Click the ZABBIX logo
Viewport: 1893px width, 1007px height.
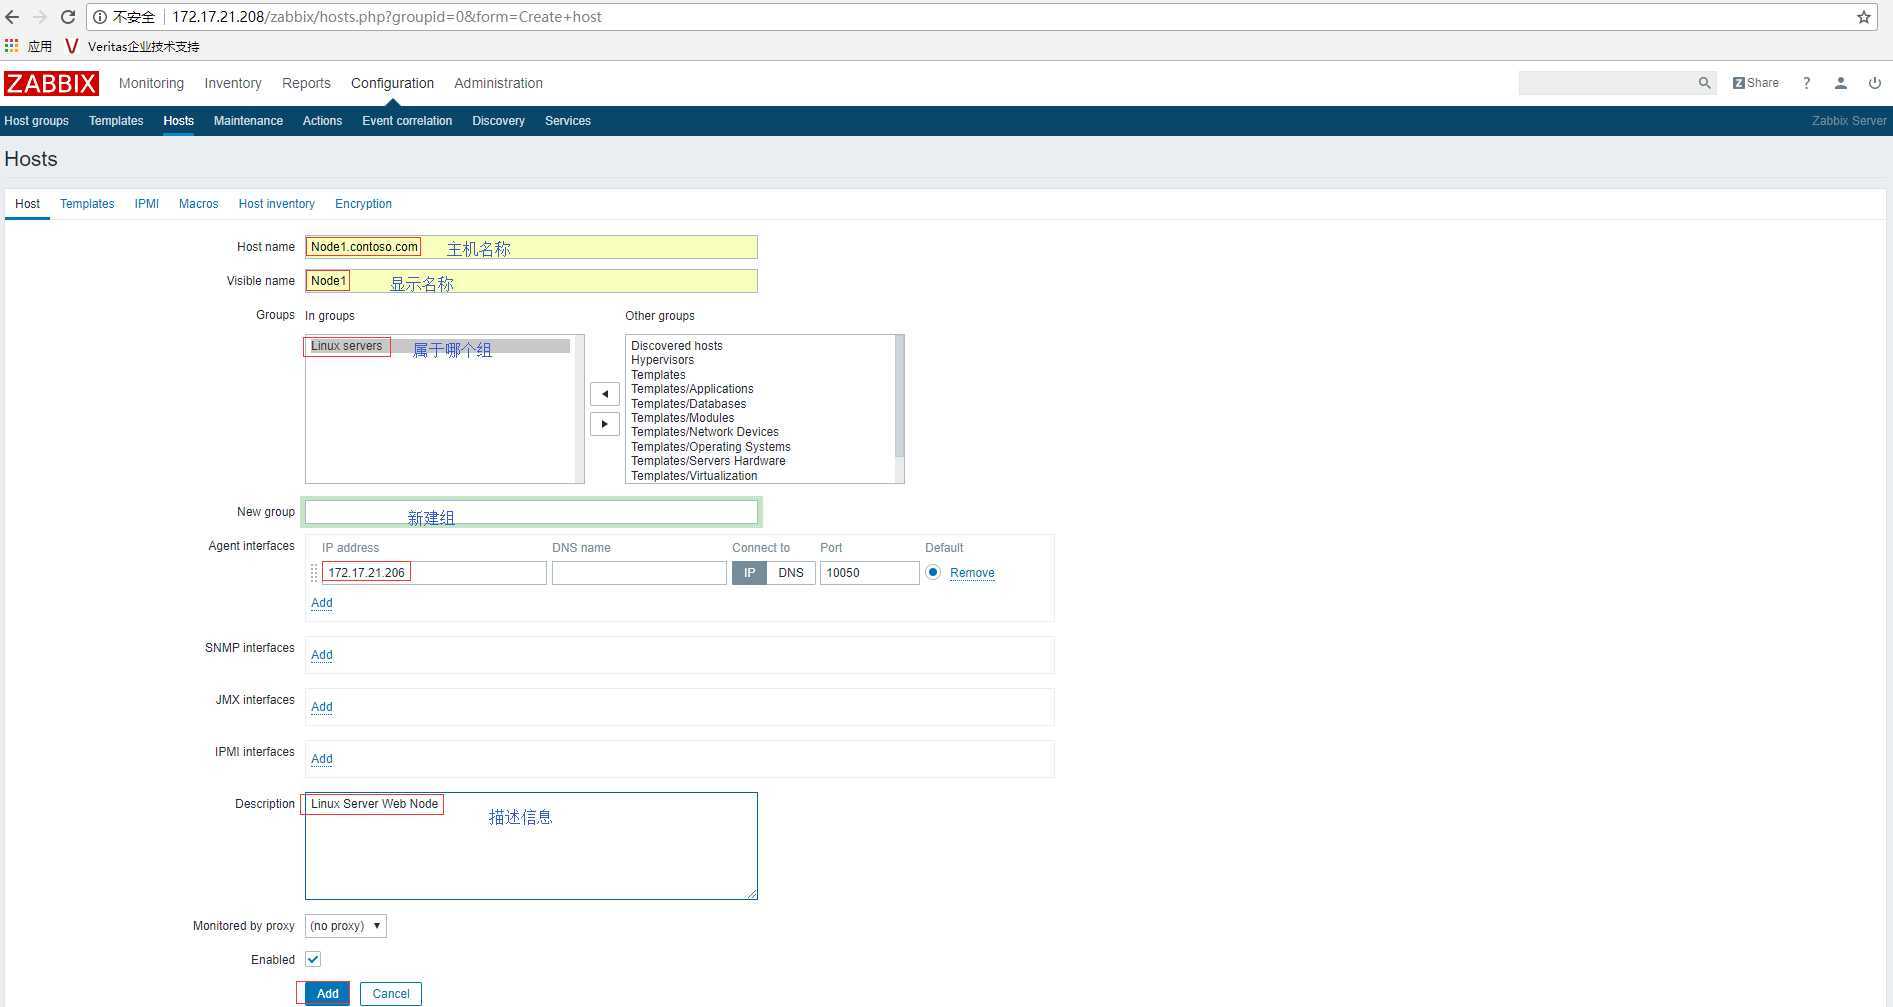[x=51, y=83]
